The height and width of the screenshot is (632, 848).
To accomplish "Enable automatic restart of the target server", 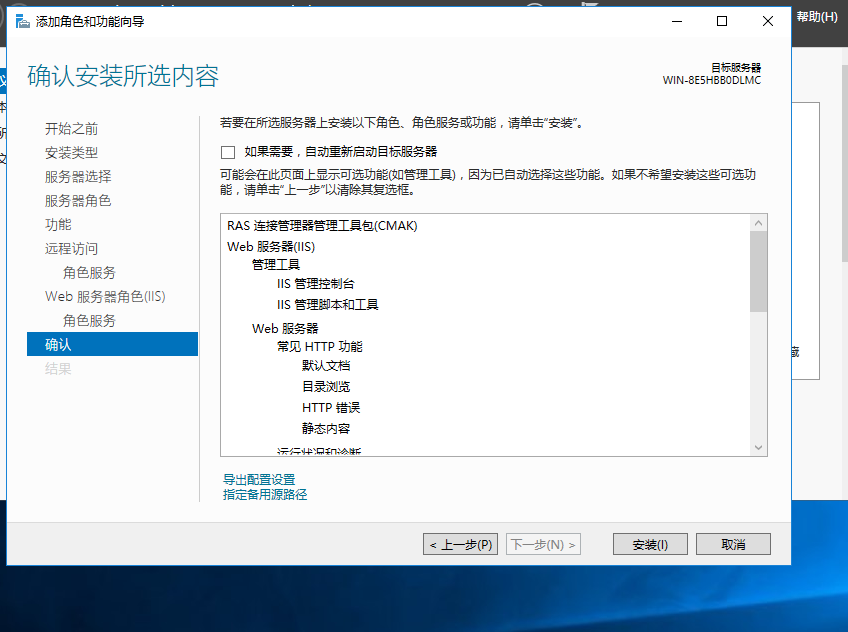I will tap(226, 152).
